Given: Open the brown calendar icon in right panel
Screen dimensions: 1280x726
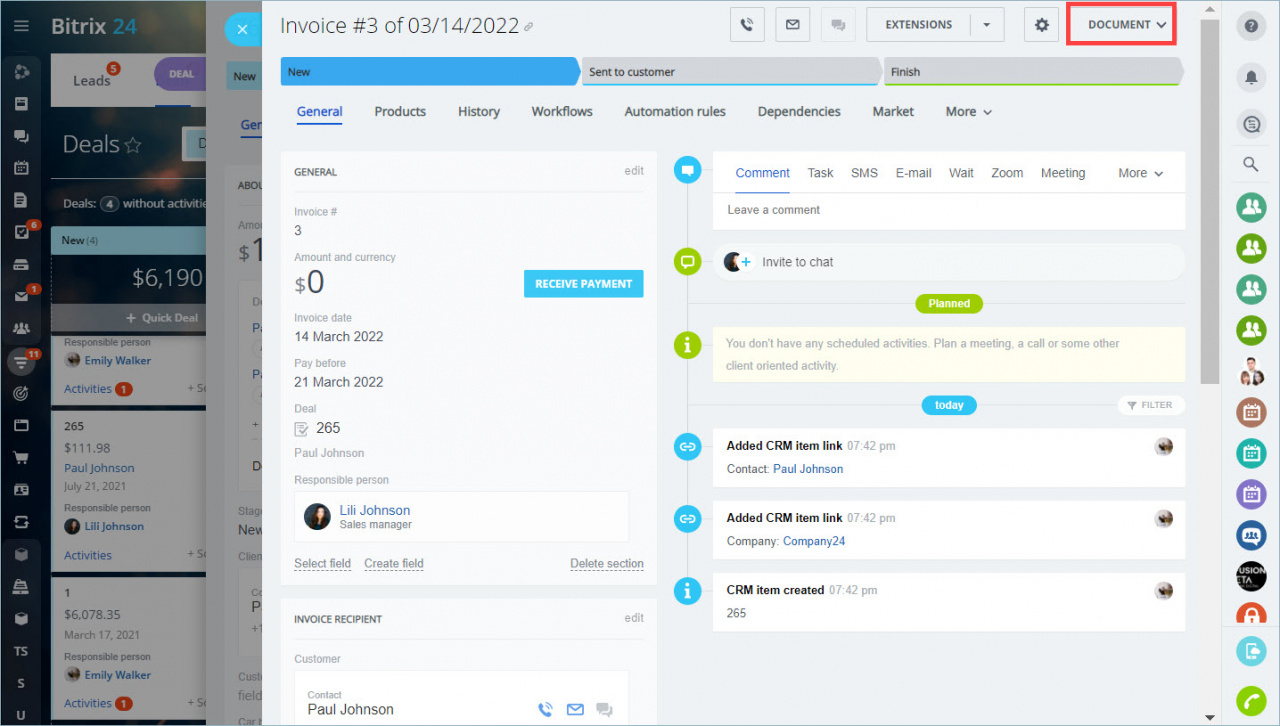Looking at the screenshot, I should [x=1251, y=411].
